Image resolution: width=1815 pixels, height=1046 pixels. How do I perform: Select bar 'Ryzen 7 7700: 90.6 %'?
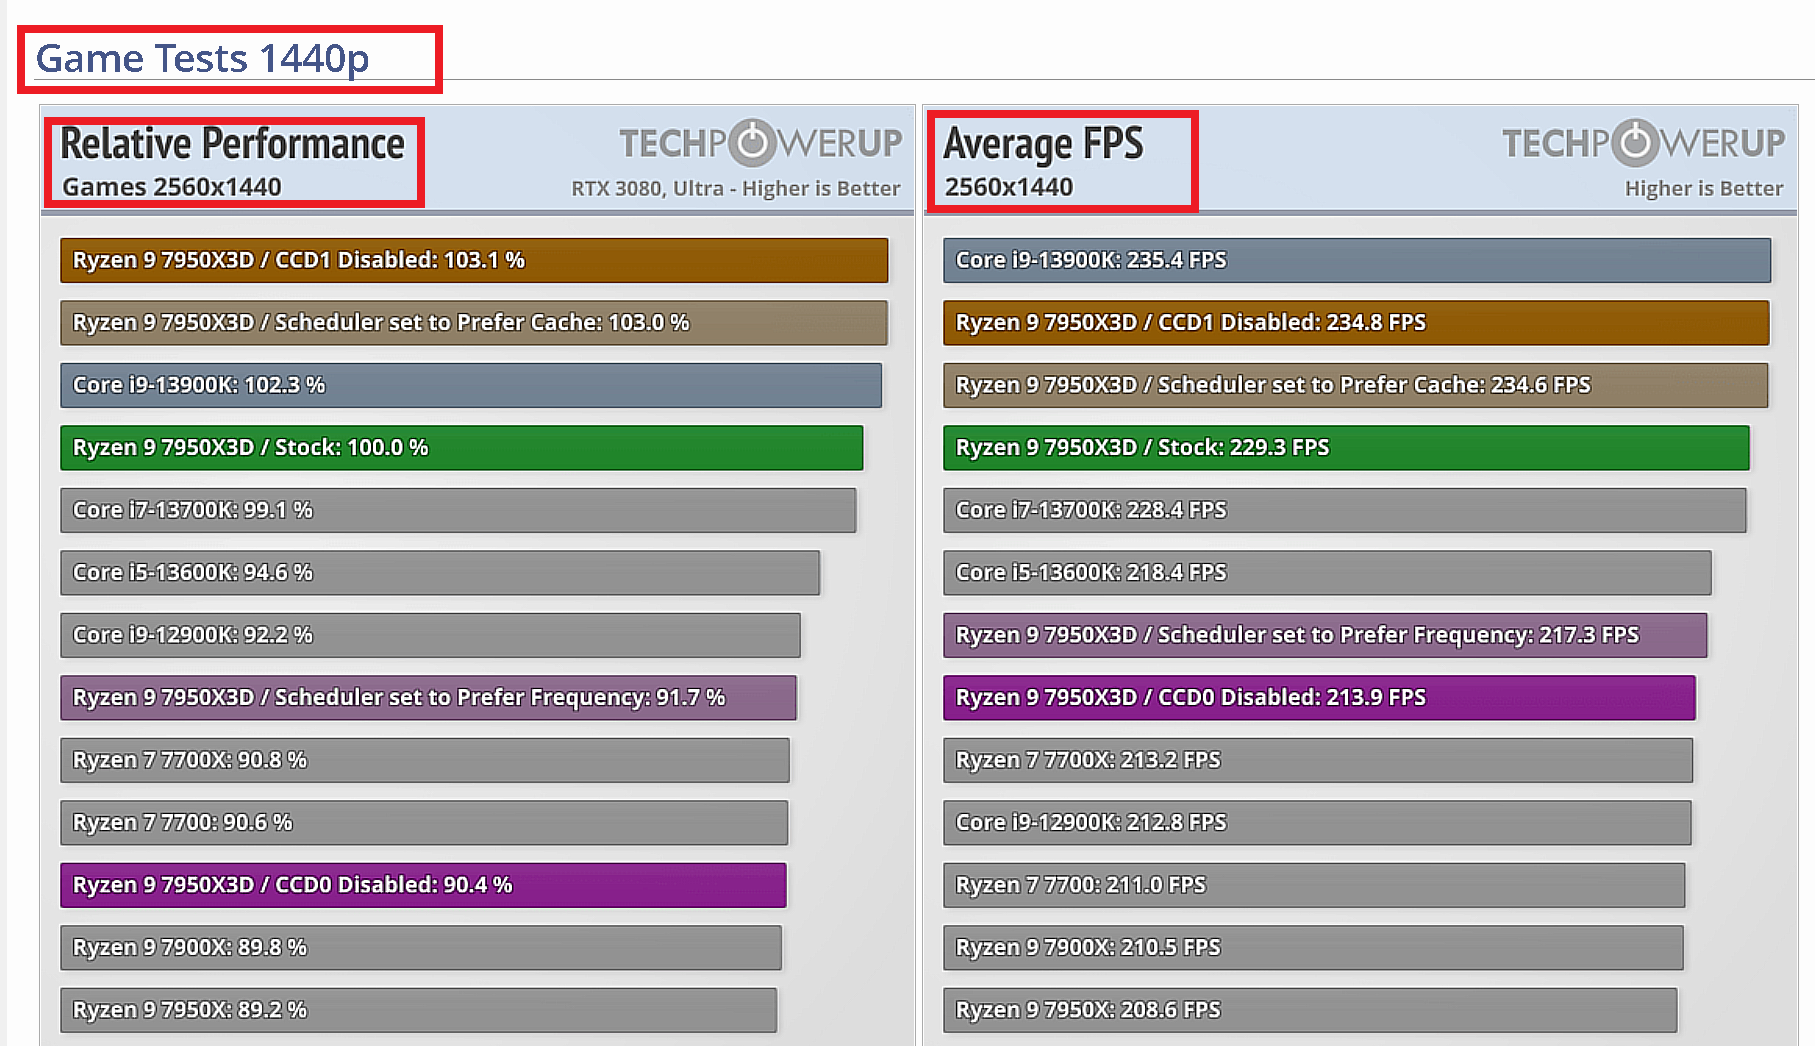pos(424,823)
